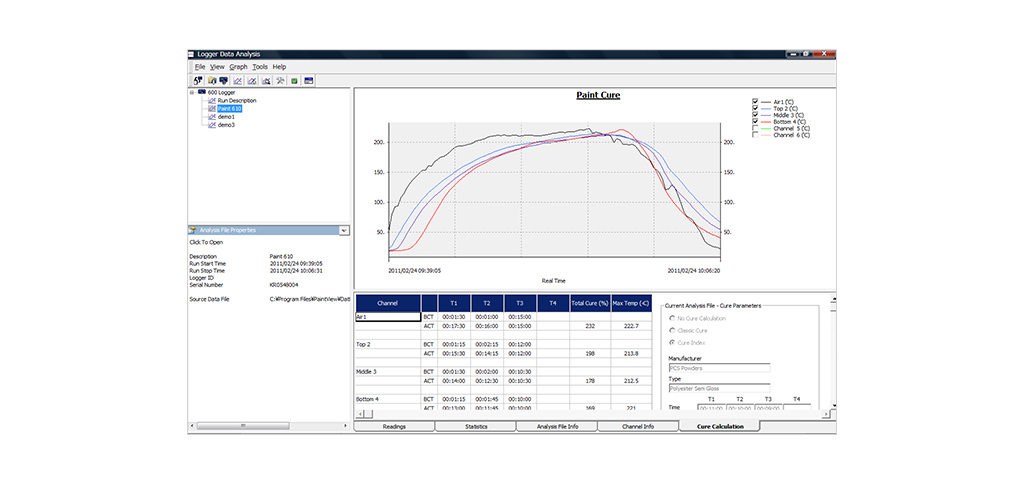Click the T1 Time input field

tap(711, 408)
